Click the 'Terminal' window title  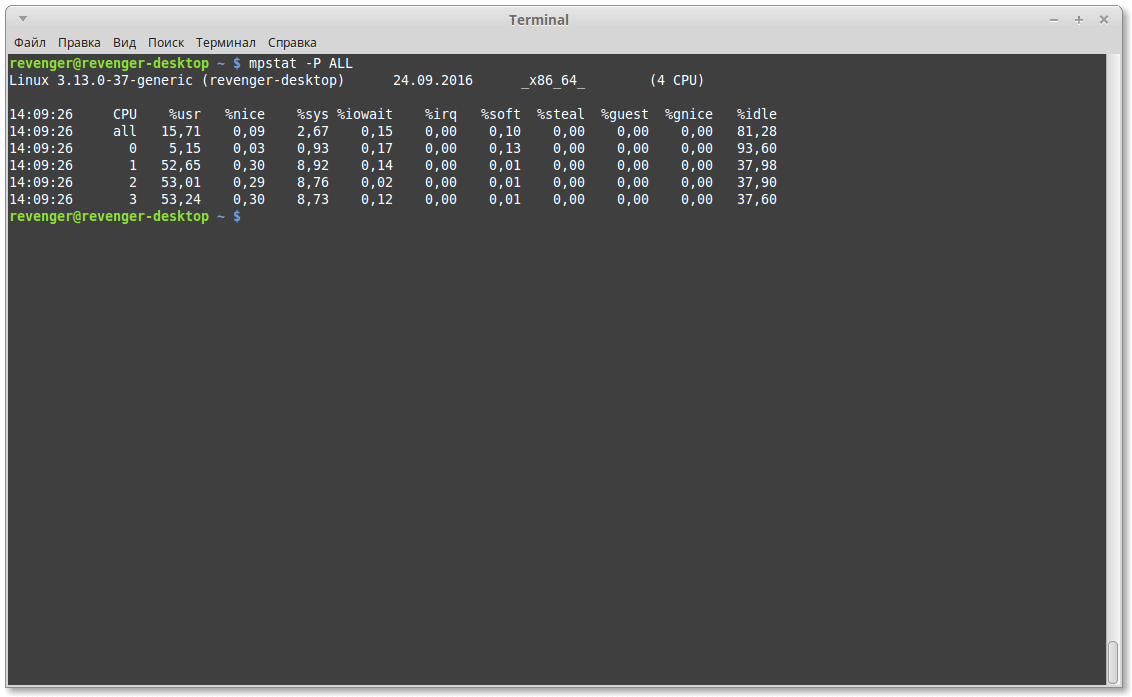click(x=539, y=20)
